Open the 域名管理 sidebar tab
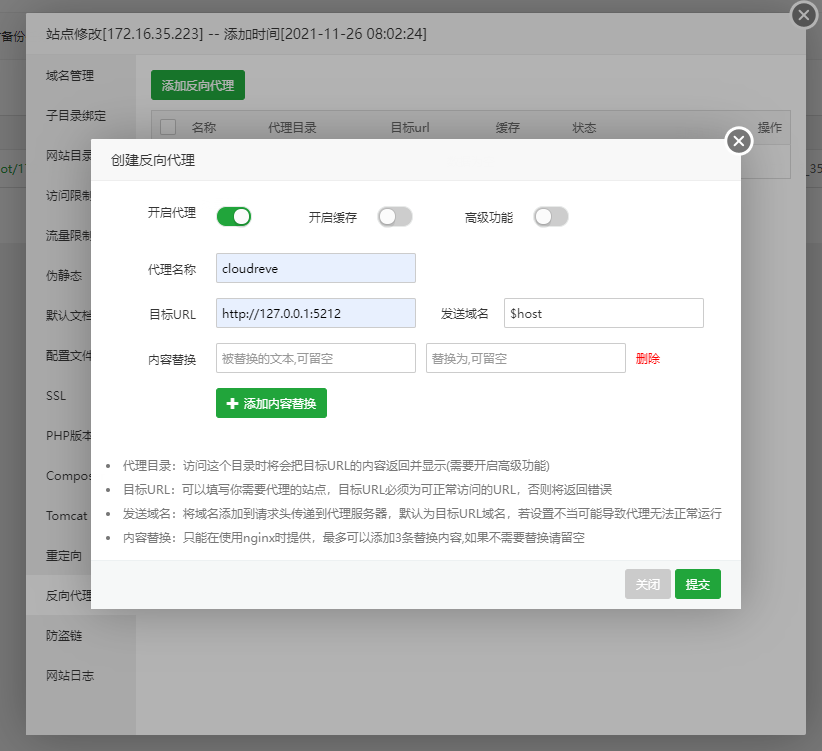822x751 pixels. tap(69, 75)
